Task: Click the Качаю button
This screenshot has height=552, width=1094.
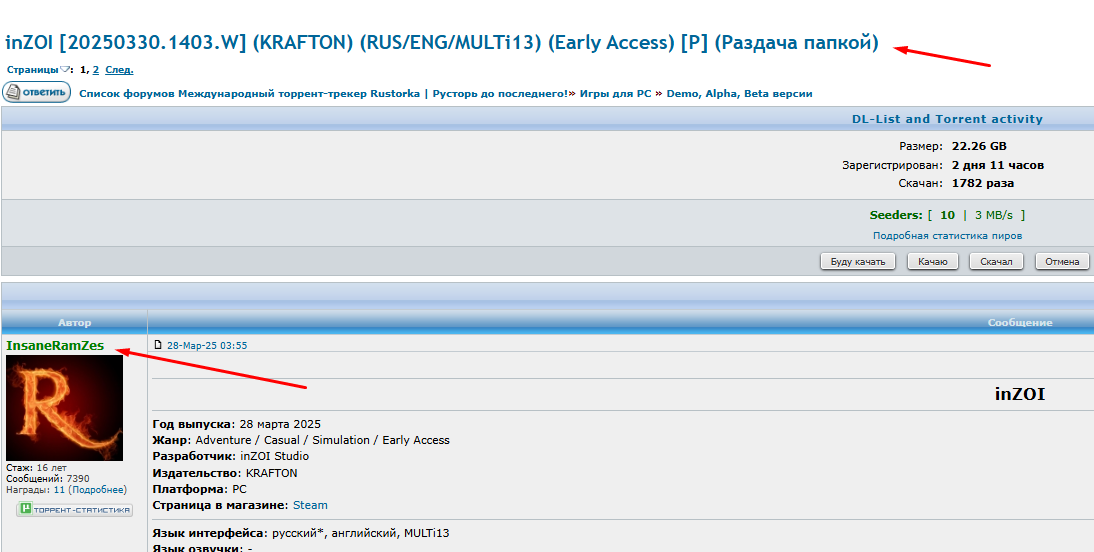Action: click(x=932, y=262)
